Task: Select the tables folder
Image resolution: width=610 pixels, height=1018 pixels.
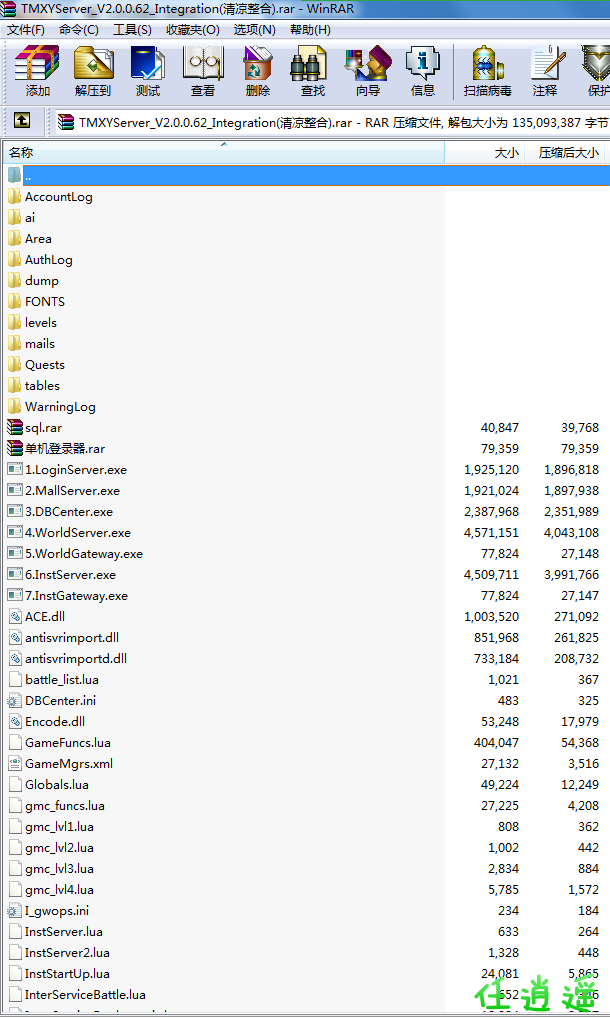Action: (42, 385)
